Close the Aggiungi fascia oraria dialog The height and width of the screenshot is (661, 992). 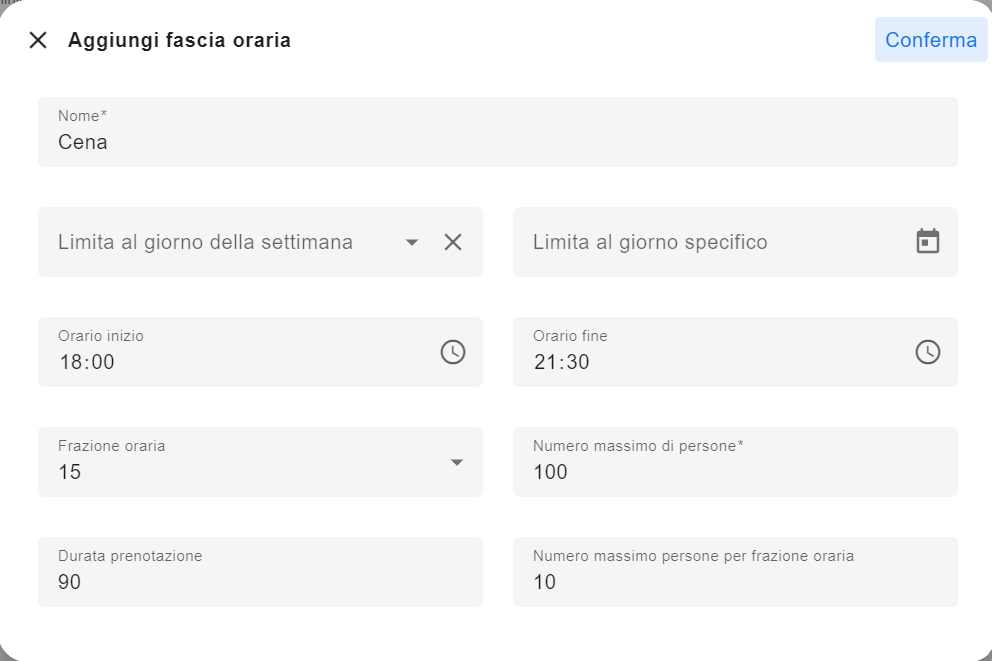[38, 40]
